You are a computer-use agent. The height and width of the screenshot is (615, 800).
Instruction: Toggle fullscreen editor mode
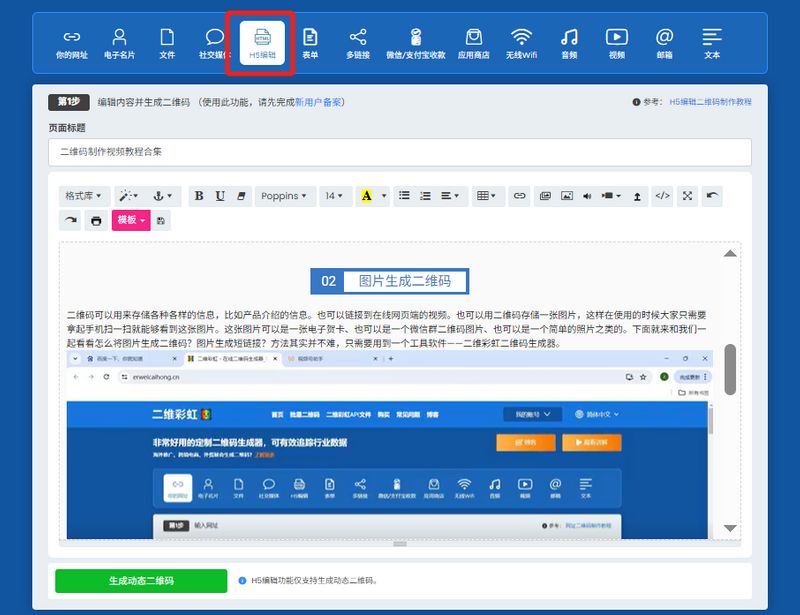[687, 196]
